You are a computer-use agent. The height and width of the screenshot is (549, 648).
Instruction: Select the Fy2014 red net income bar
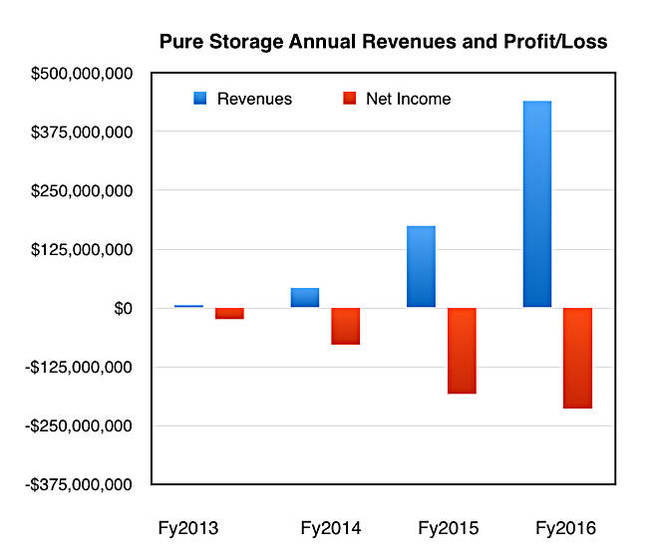[x=345, y=326]
